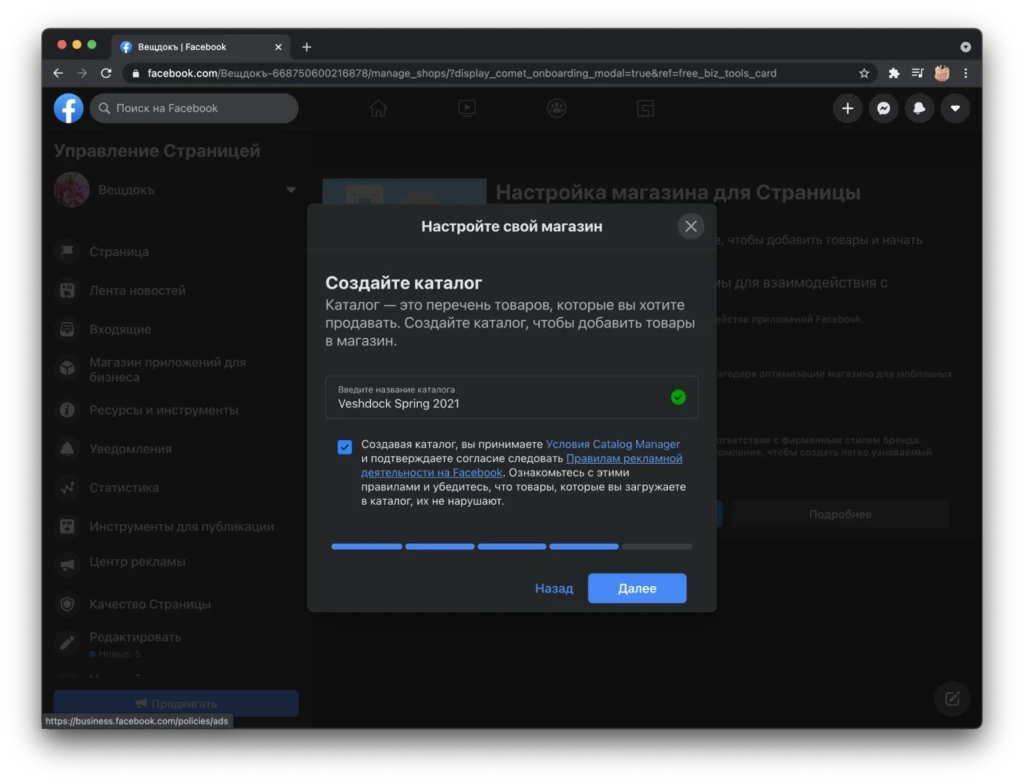
Task: Close the Настройте свой магазин dialog
Action: coord(690,227)
